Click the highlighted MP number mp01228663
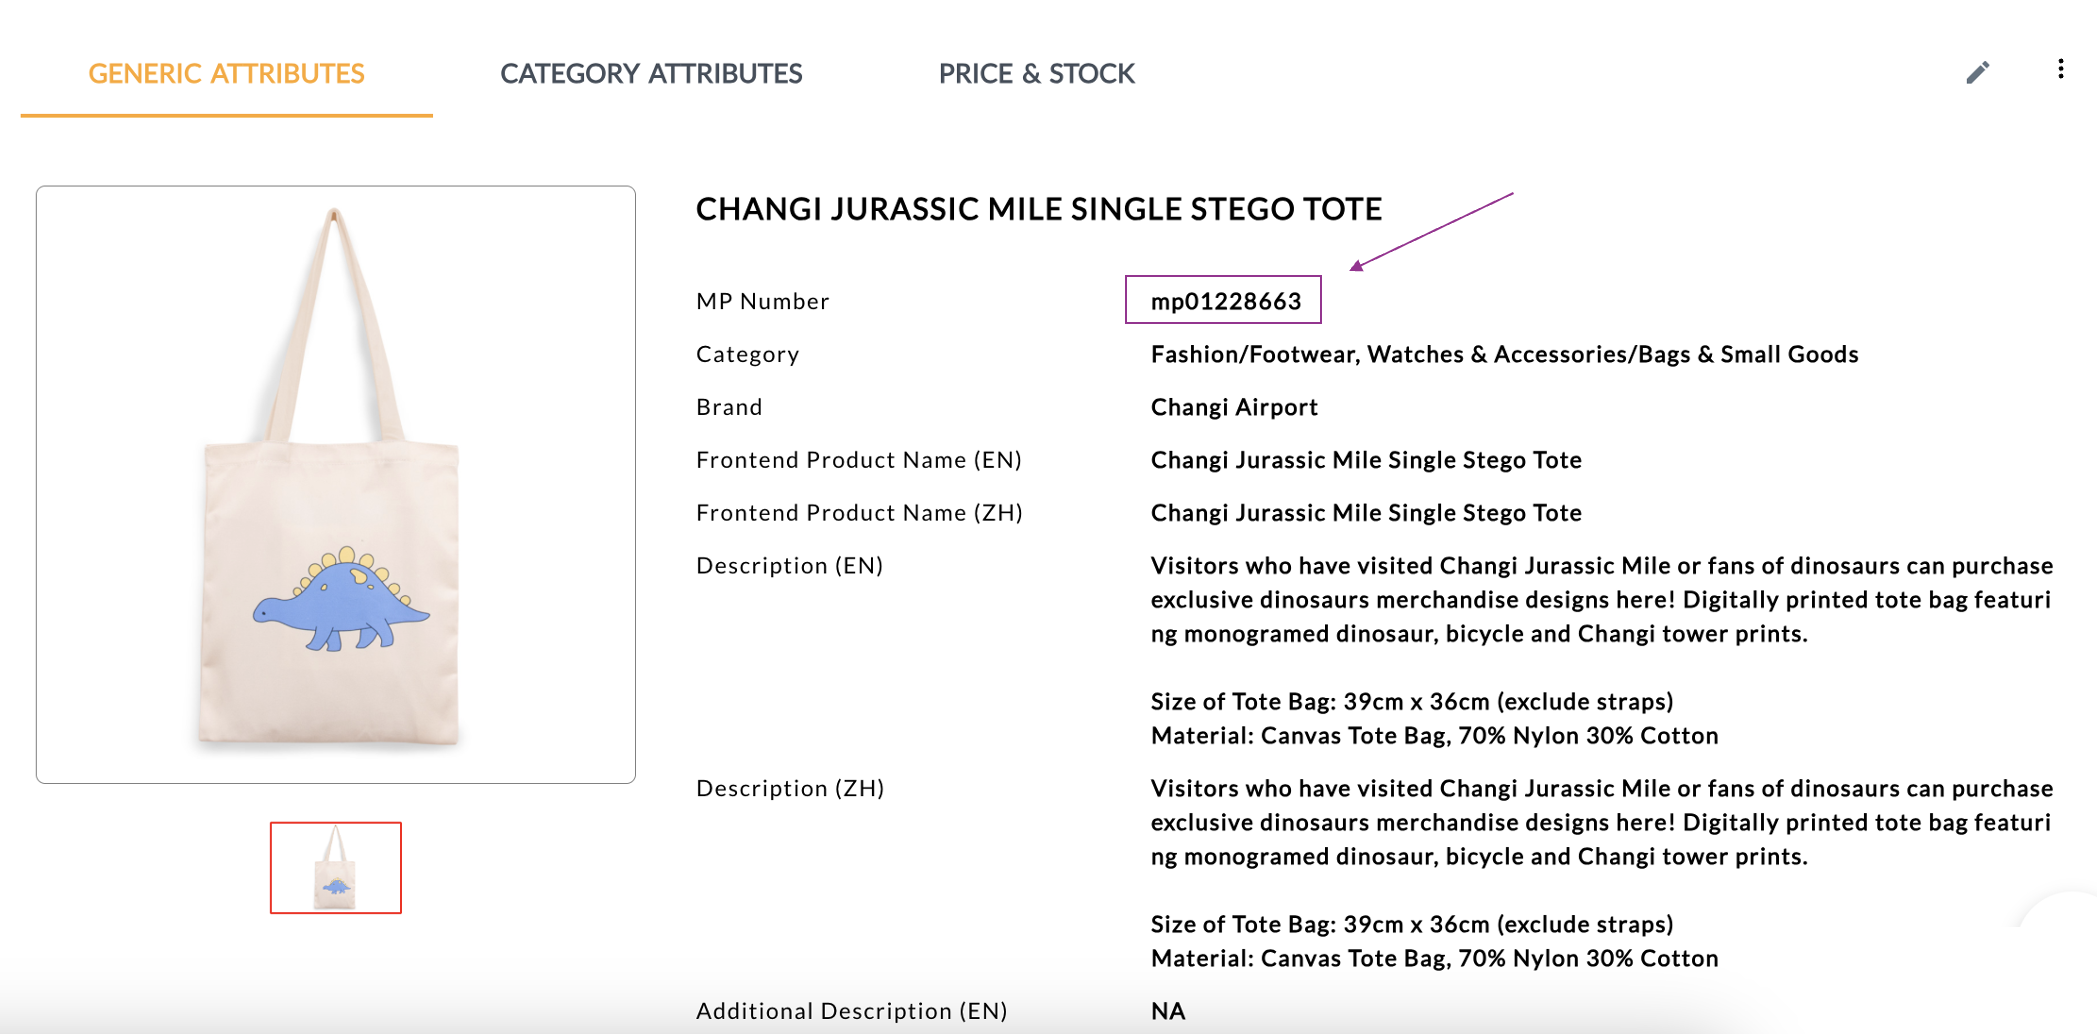This screenshot has height=1034, width=2098. pyautogui.click(x=1225, y=301)
